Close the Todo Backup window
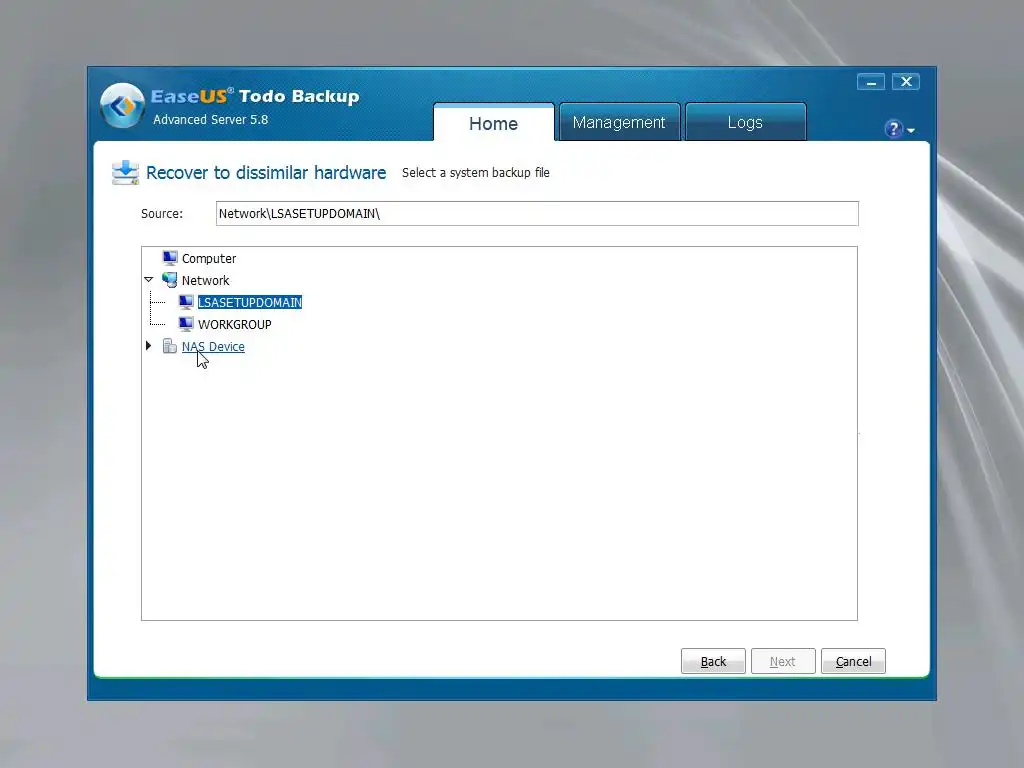1024x768 pixels. click(x=906, y=82)
